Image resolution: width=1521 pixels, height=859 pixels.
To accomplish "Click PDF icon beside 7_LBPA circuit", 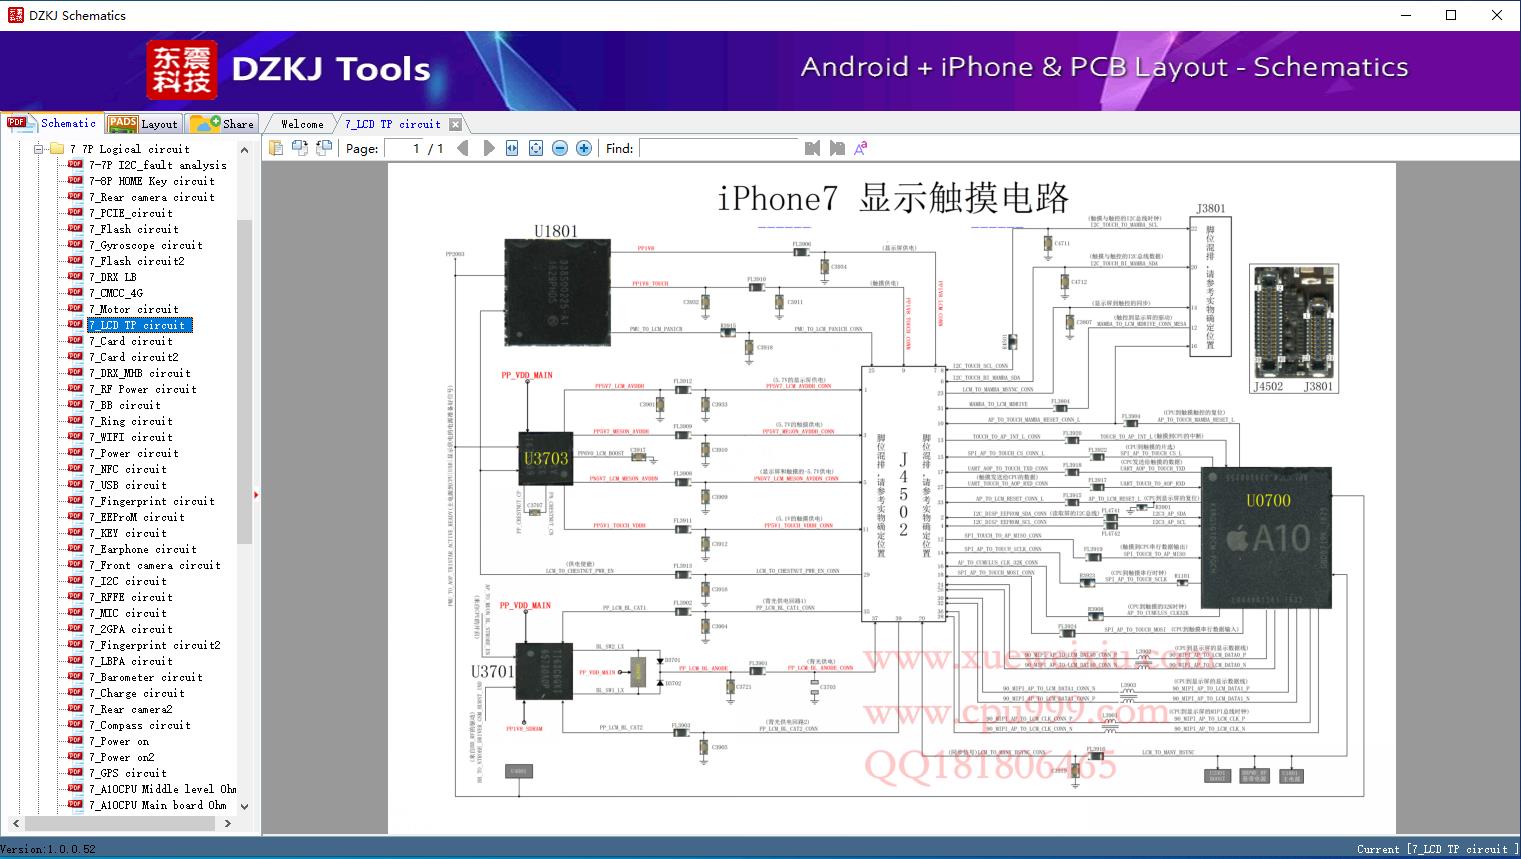I will (x=75, y=661).
